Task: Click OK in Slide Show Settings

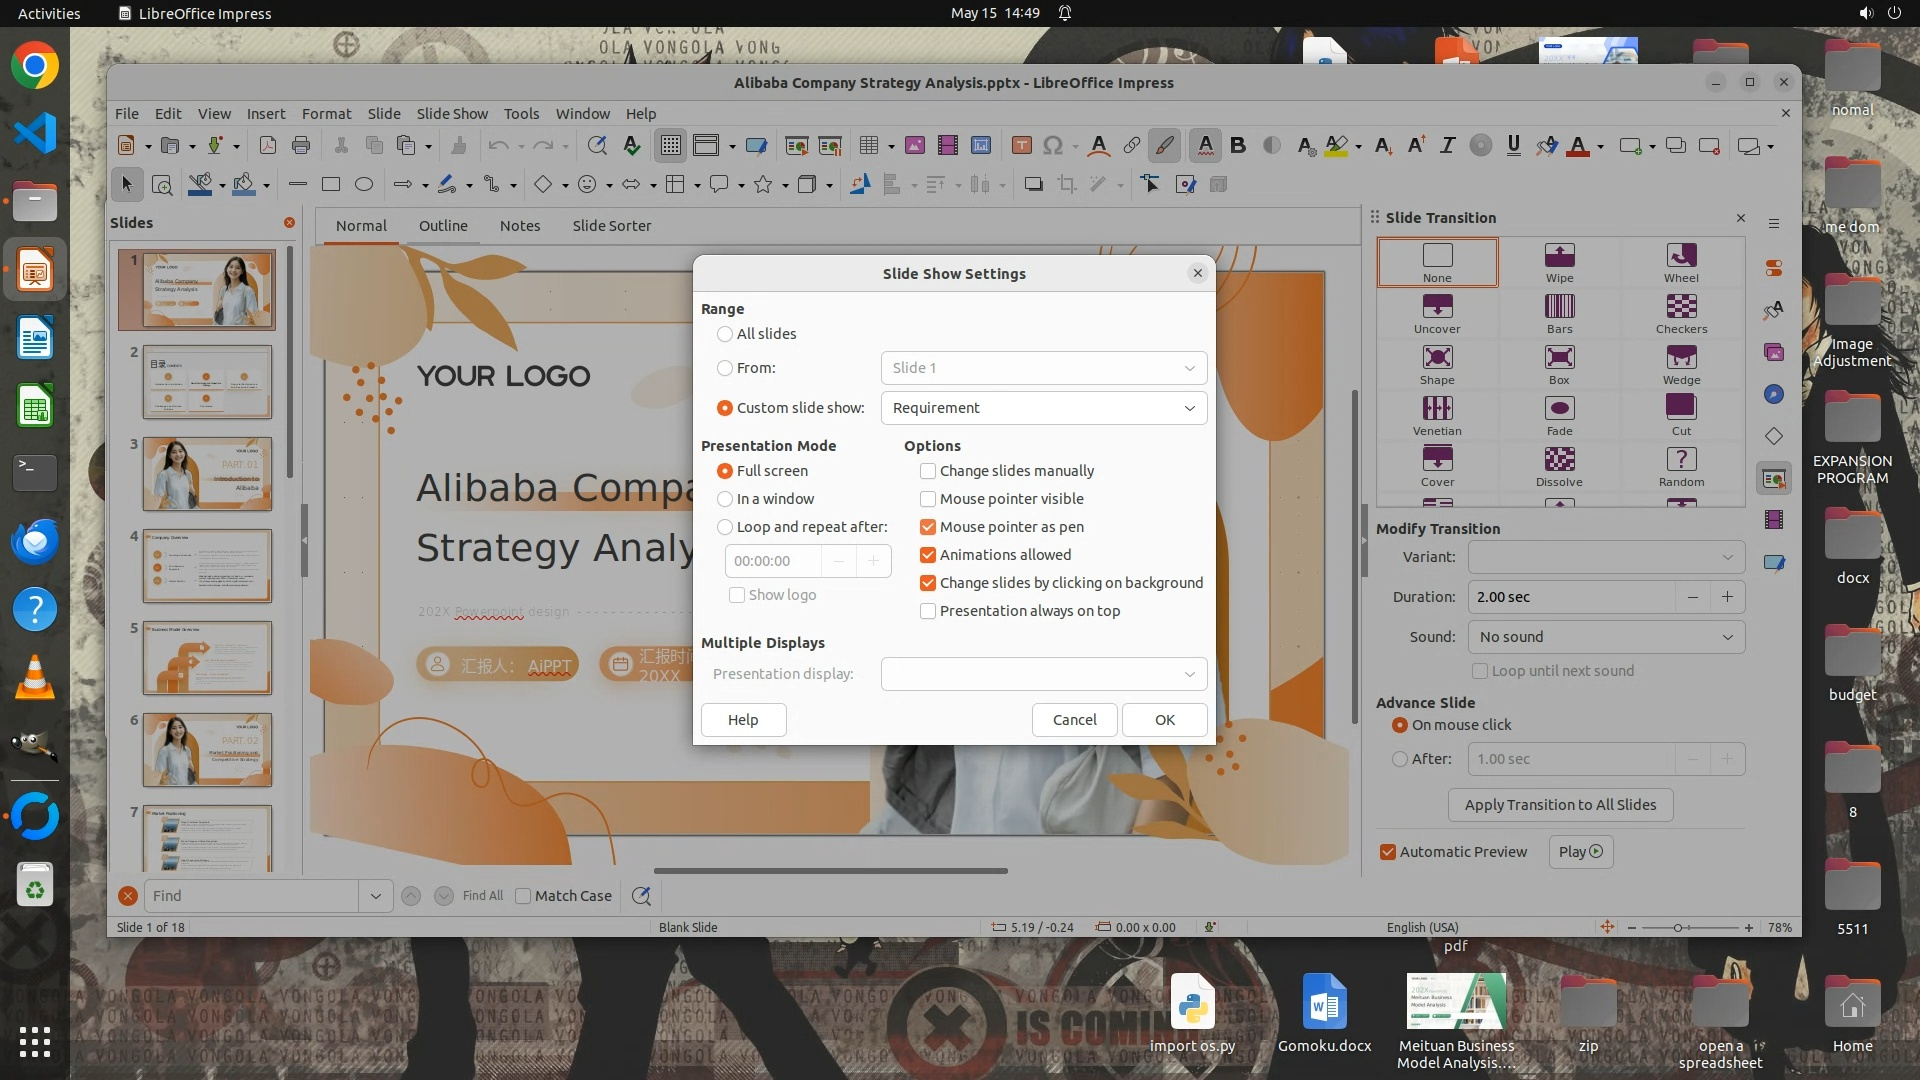Action: [1164, 720]
